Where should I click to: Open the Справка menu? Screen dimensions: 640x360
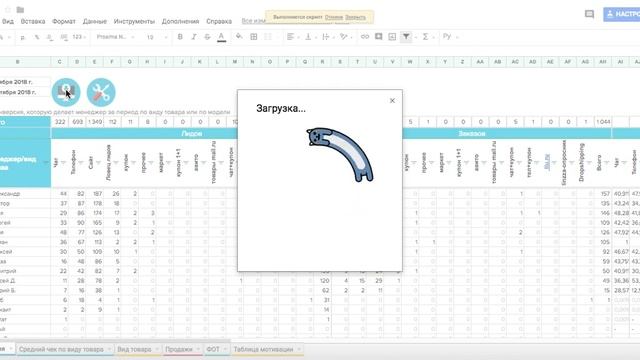pos(219,21)
